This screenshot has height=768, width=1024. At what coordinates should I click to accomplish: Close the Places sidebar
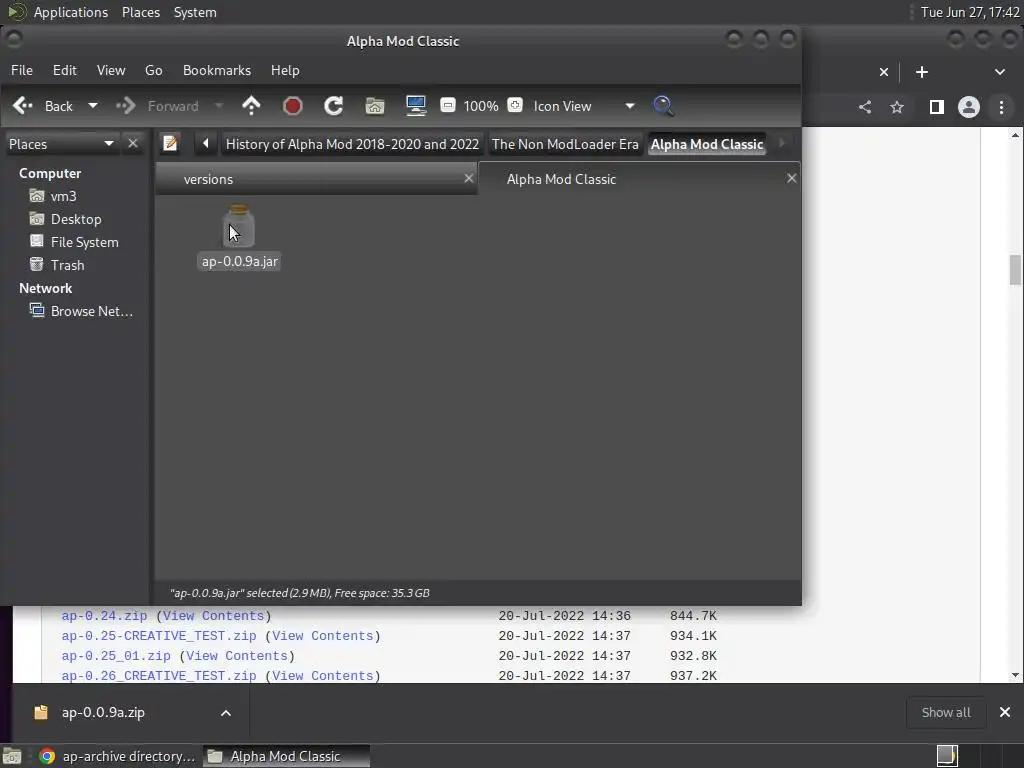133,143
